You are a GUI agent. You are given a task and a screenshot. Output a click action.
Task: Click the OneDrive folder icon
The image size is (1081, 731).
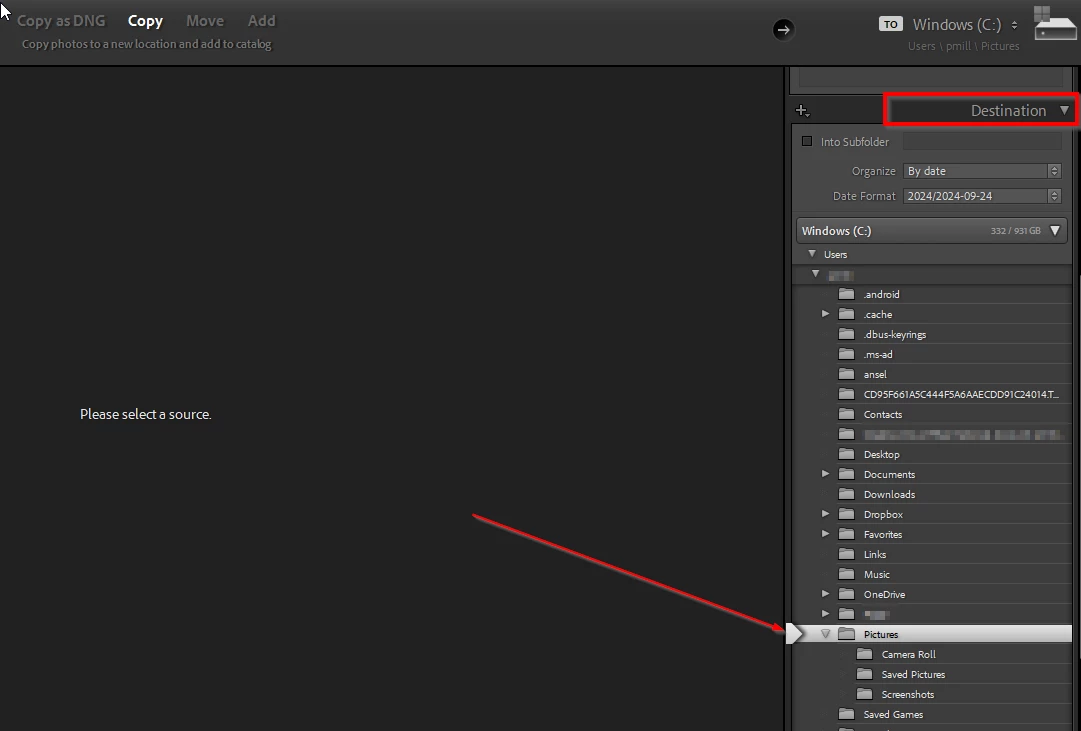click(x=847, y=594)
